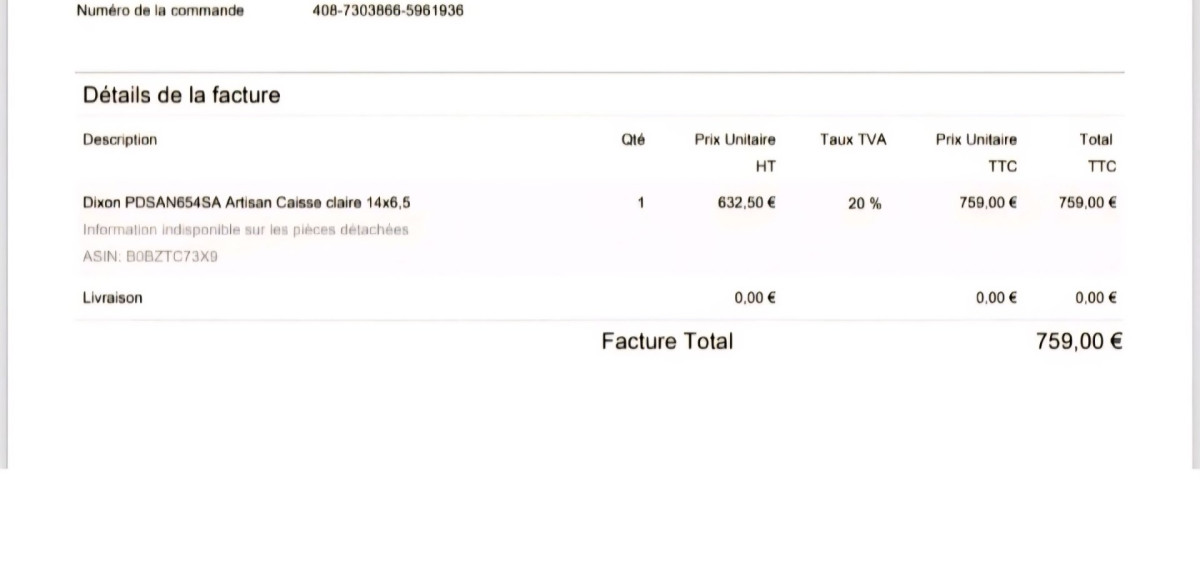Click the "Facture Total" label

(667, 342)
